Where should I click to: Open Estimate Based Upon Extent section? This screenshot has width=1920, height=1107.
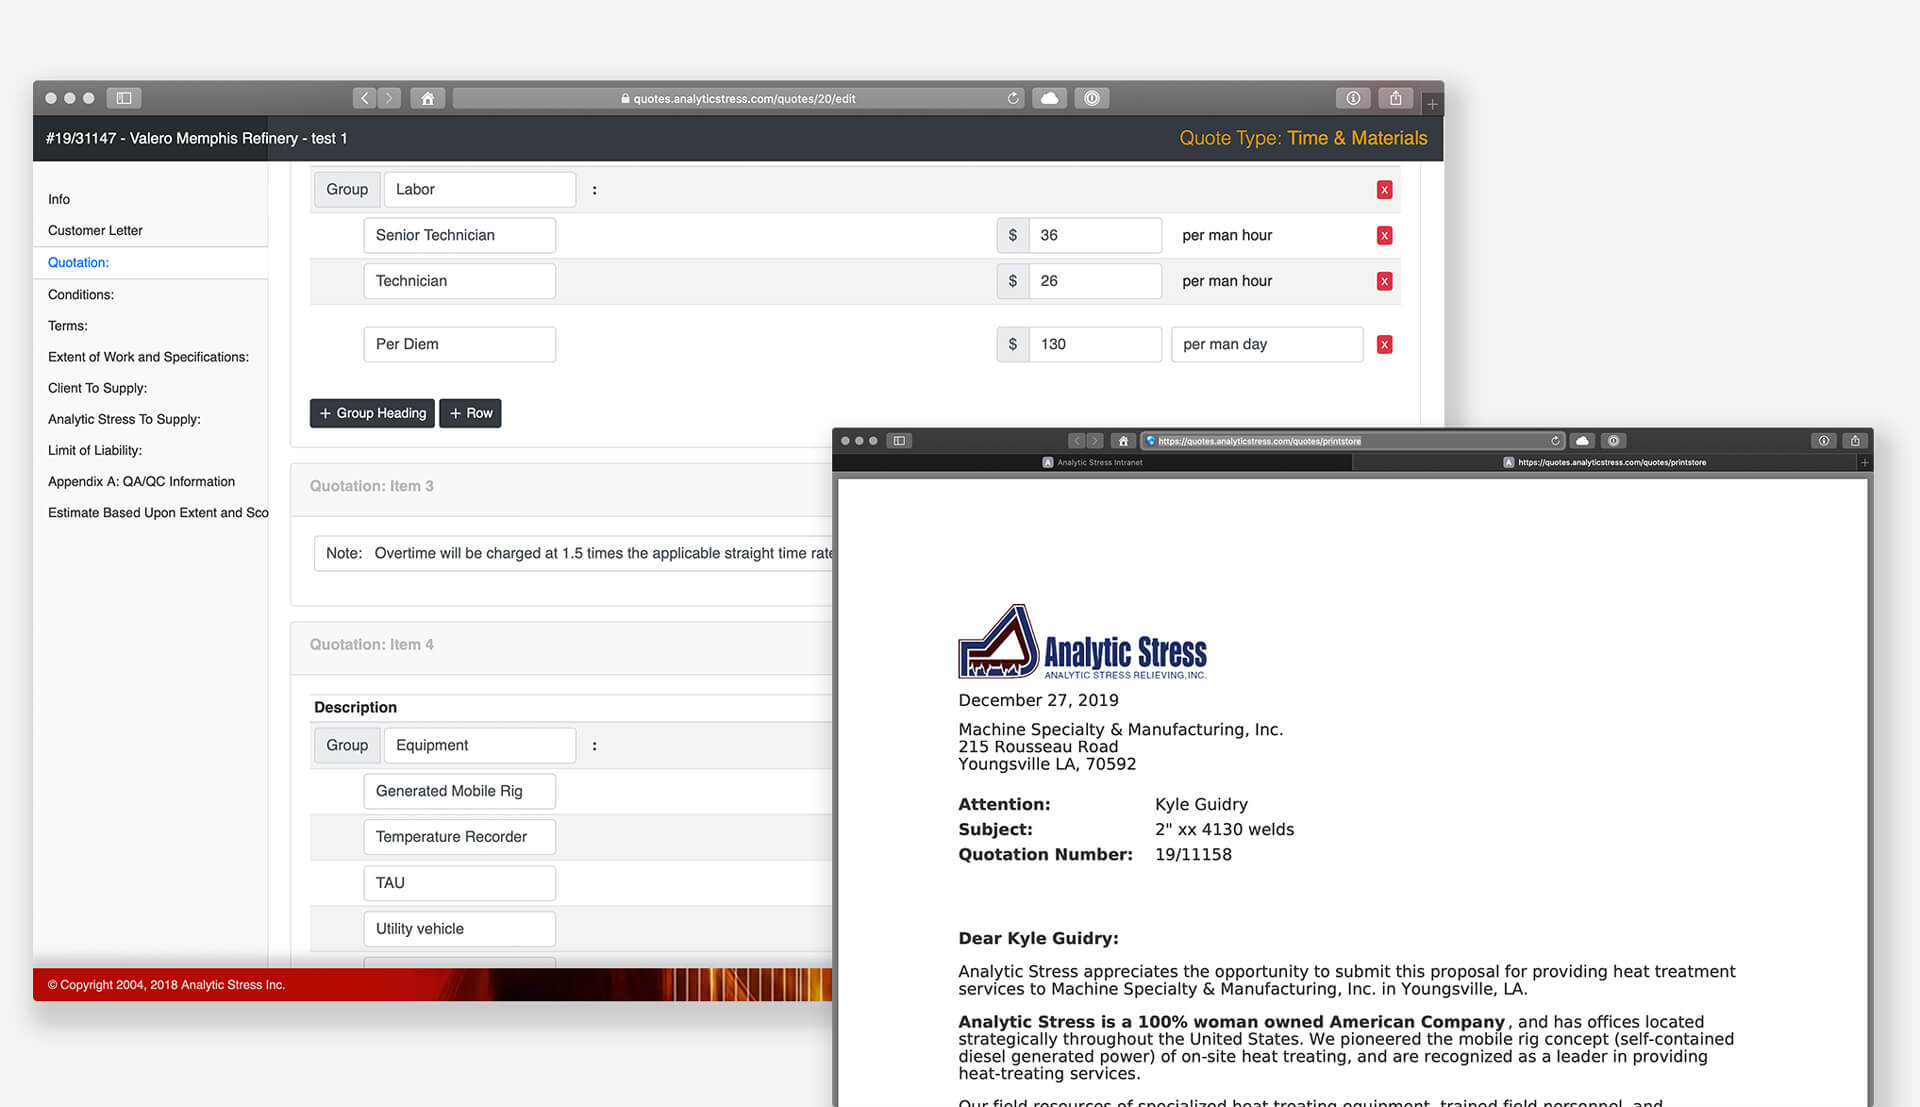(158, 513)
